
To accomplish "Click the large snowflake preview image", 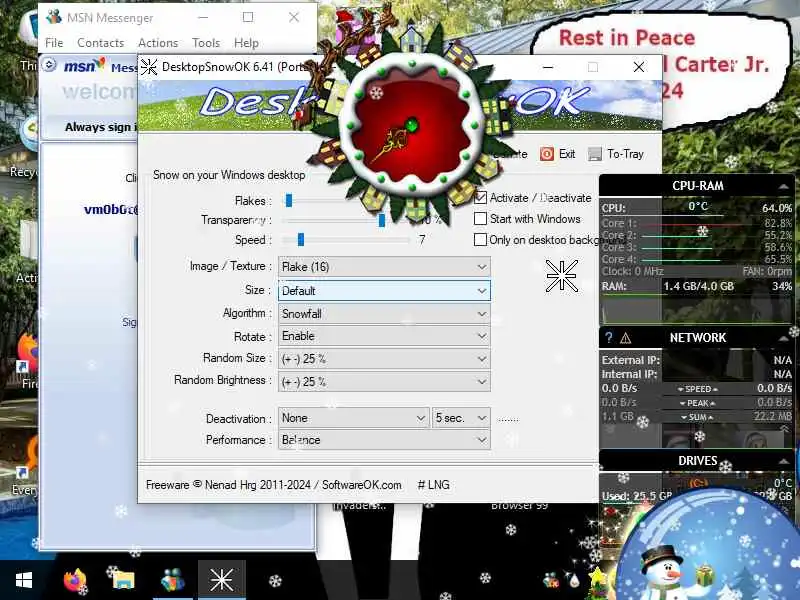I will [561, 276].
